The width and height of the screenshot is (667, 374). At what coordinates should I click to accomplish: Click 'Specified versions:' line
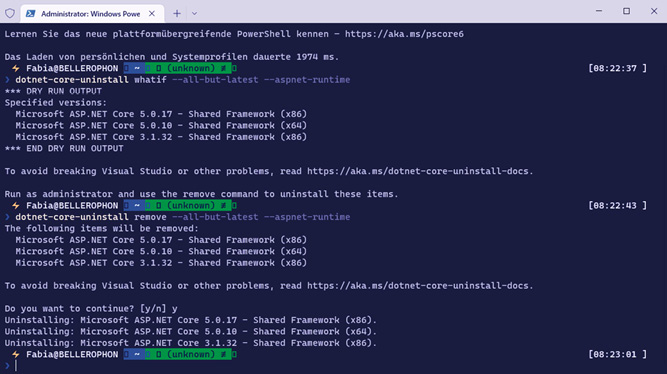coord(56,103)
